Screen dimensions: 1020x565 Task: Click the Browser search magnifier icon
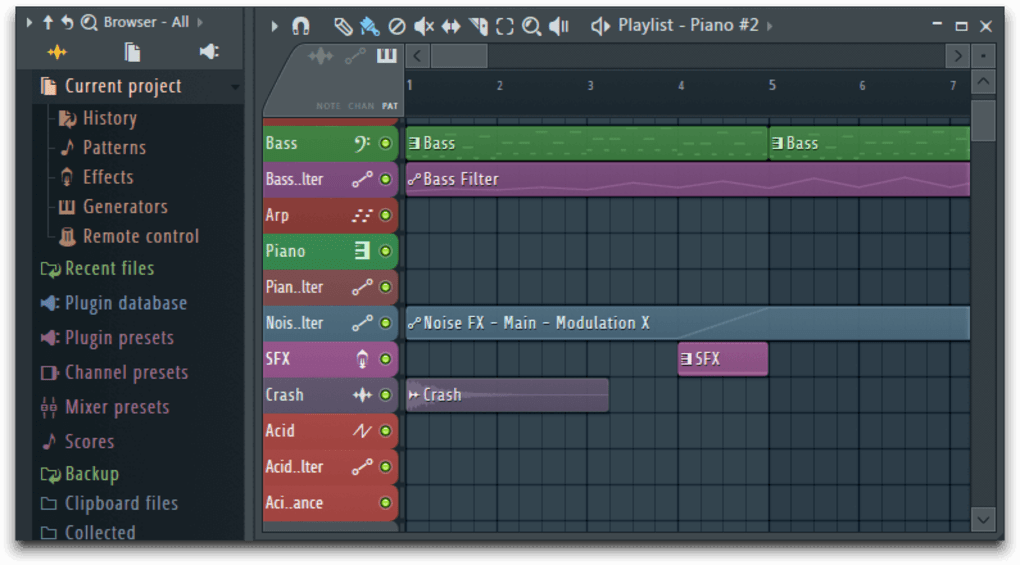point(89,22)
